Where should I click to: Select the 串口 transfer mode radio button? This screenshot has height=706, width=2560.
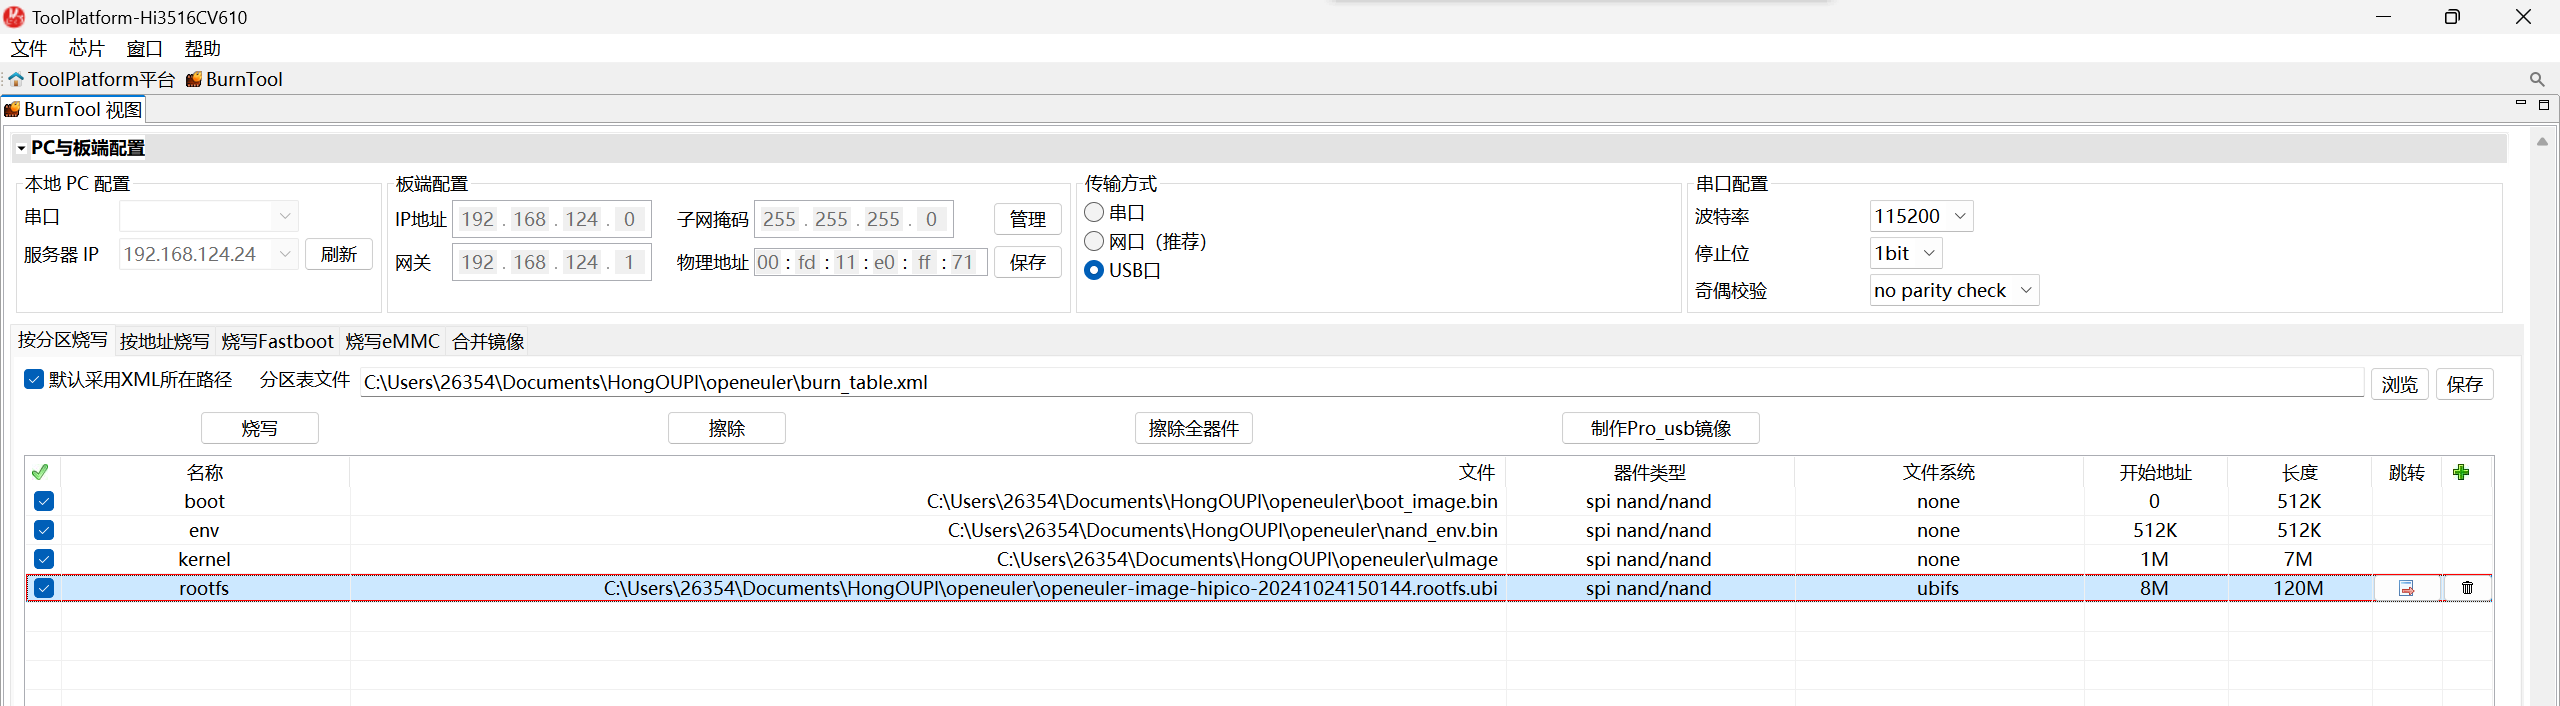pyautogui.click(x=1094, y=212)
